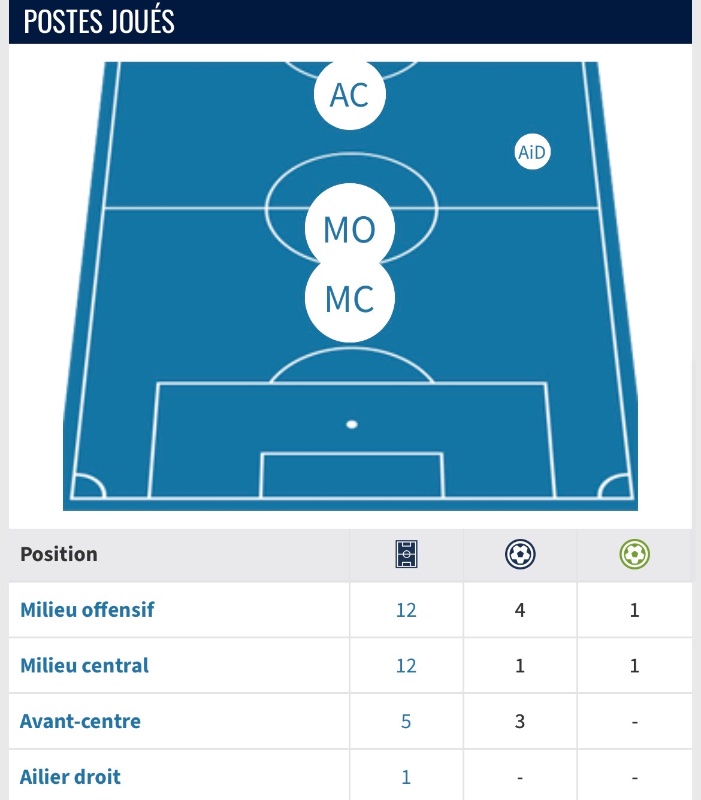
Task: Click the green assists ball icon header
Action: click(634, 554)
